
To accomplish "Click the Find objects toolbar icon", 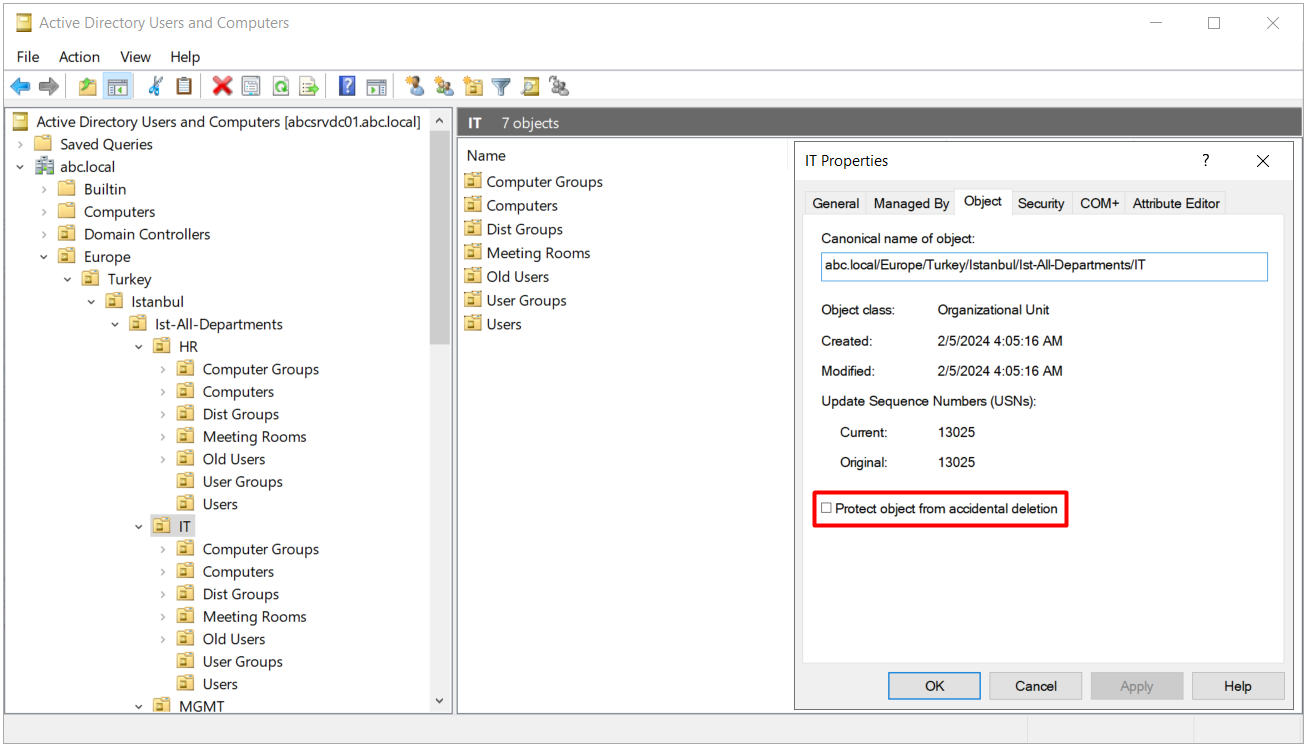I will 530,87.
